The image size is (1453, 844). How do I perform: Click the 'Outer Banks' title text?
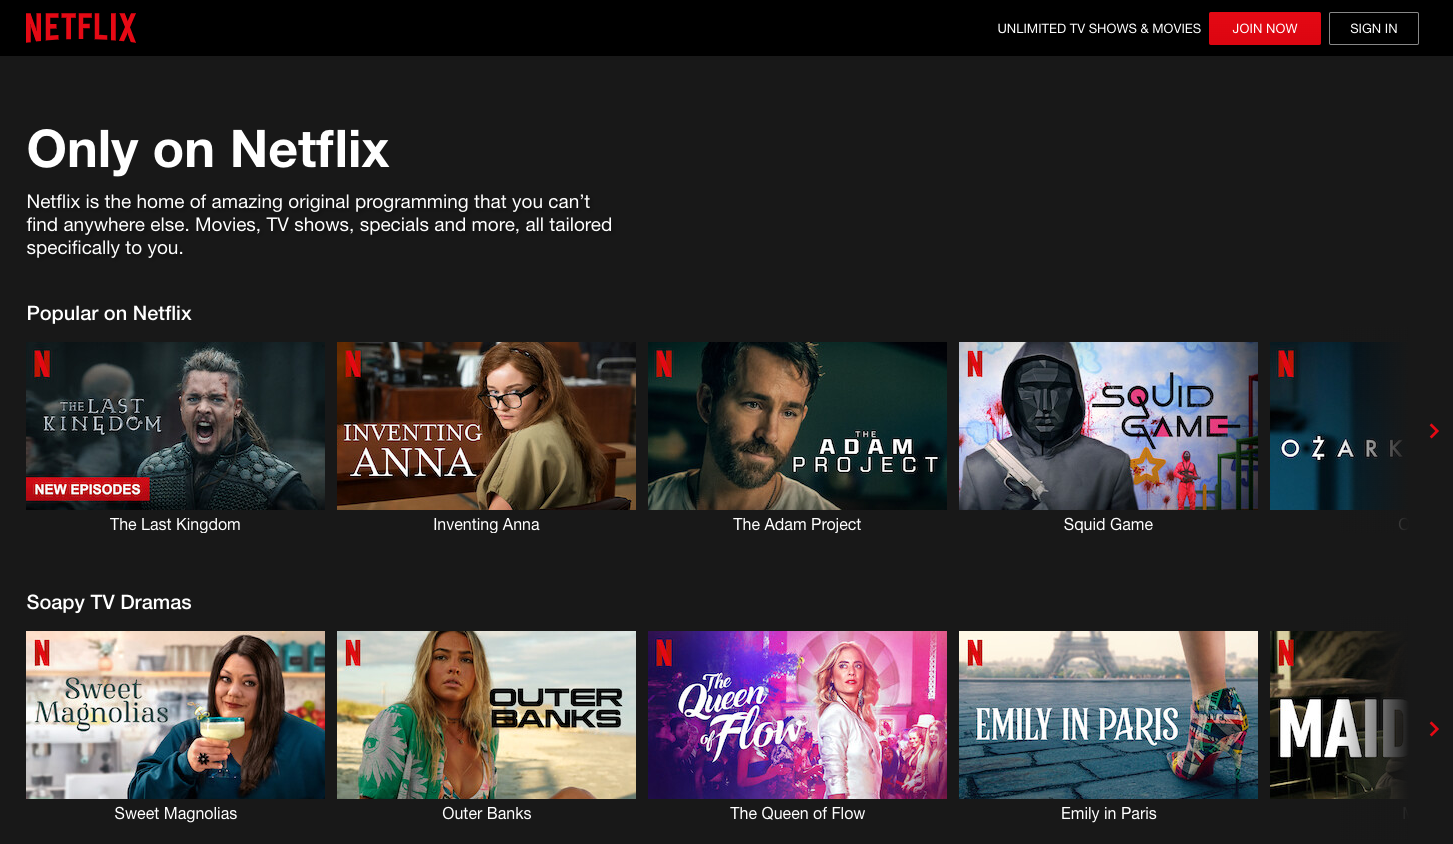(x=486, y=813)
